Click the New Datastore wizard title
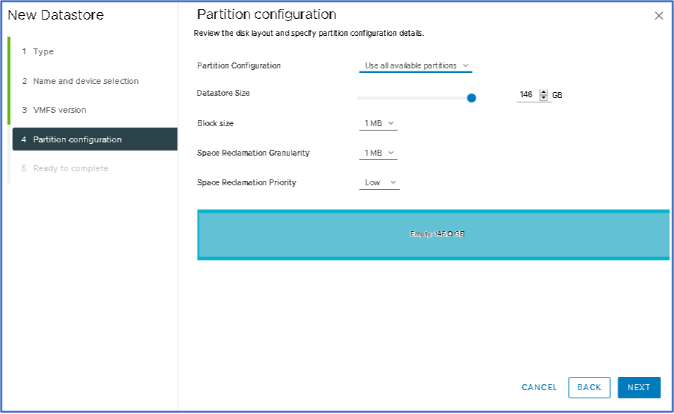The height and width of the screenshot is (414, 674). tap(56, 16)
